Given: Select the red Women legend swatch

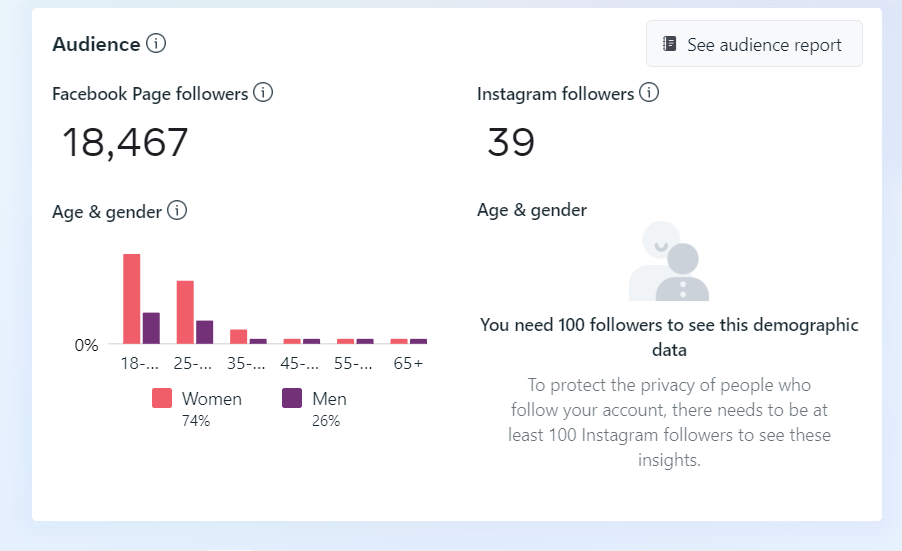Looking at the screenshot, I should 162,398.
